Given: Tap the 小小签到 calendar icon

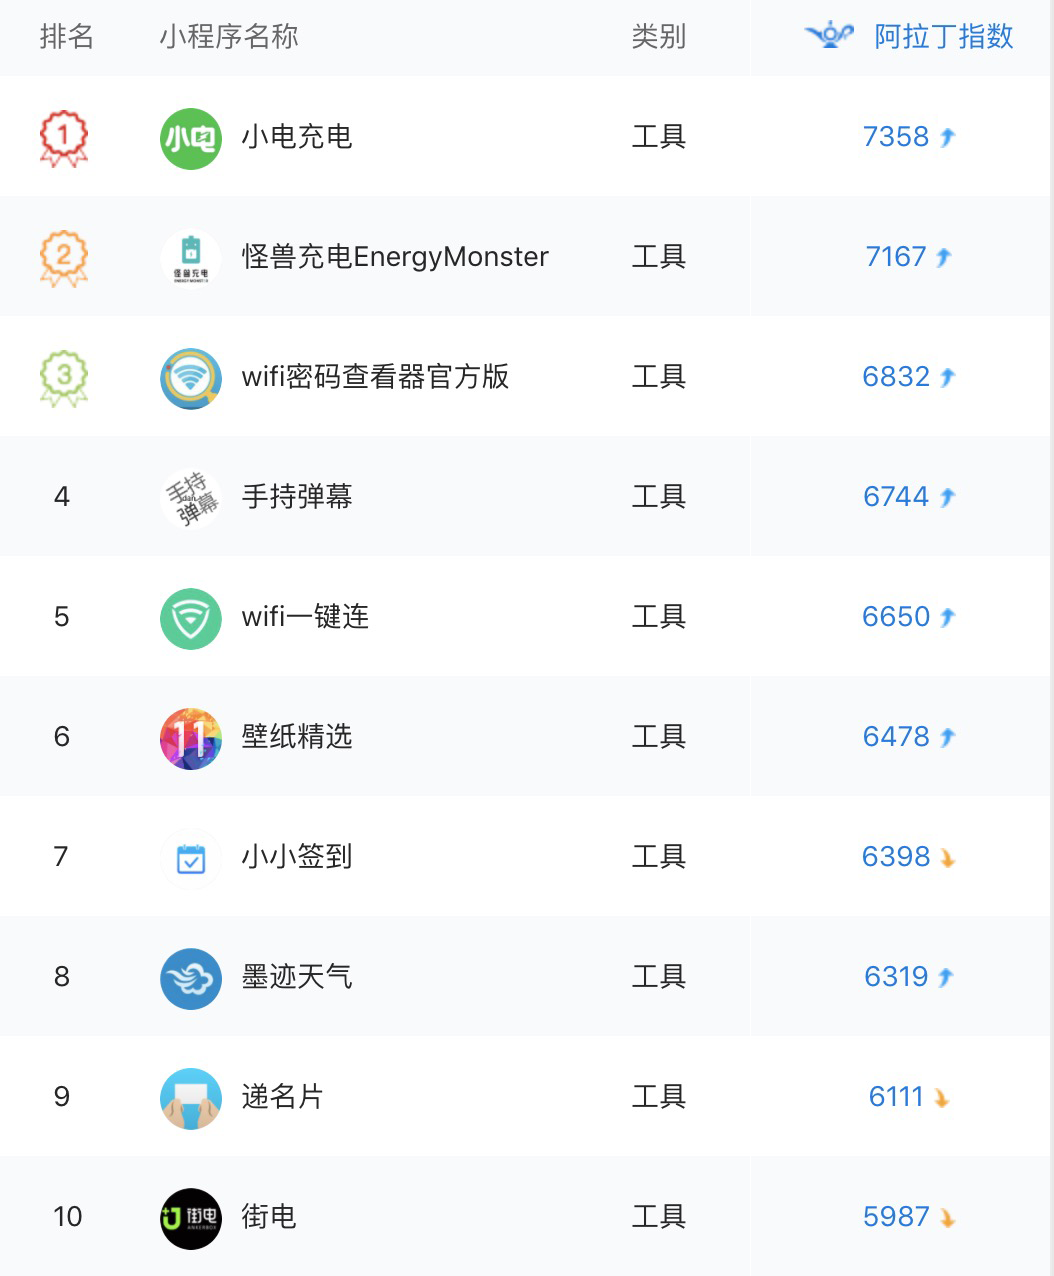Looking at the screenshot, I should (190, 858).
